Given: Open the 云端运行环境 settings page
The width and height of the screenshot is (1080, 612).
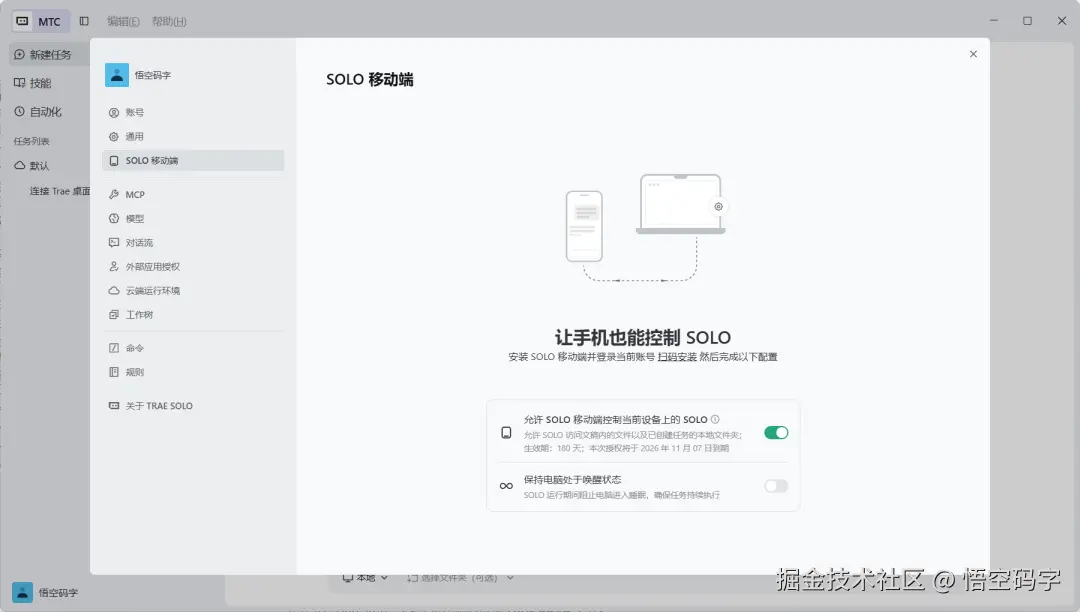Looking at the screenshot, I should [193, 291].
